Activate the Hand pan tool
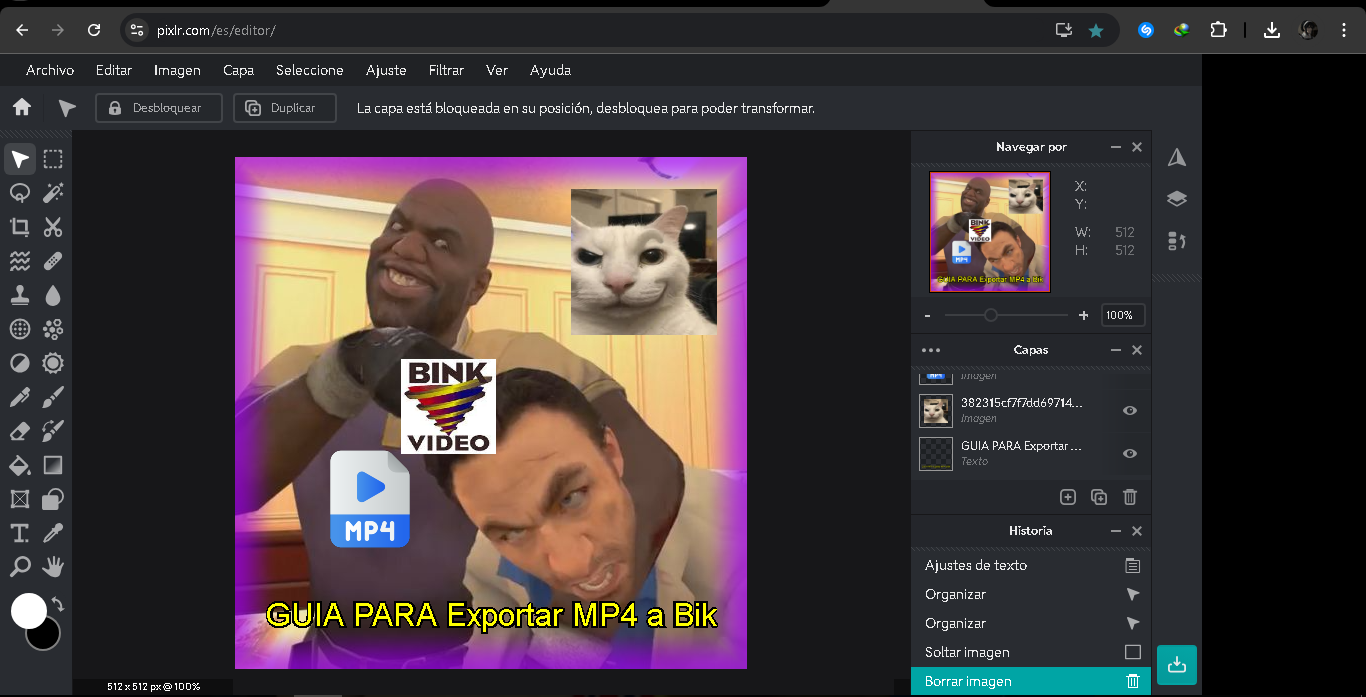Screen dimensions: 1366x697 [53, 567]
